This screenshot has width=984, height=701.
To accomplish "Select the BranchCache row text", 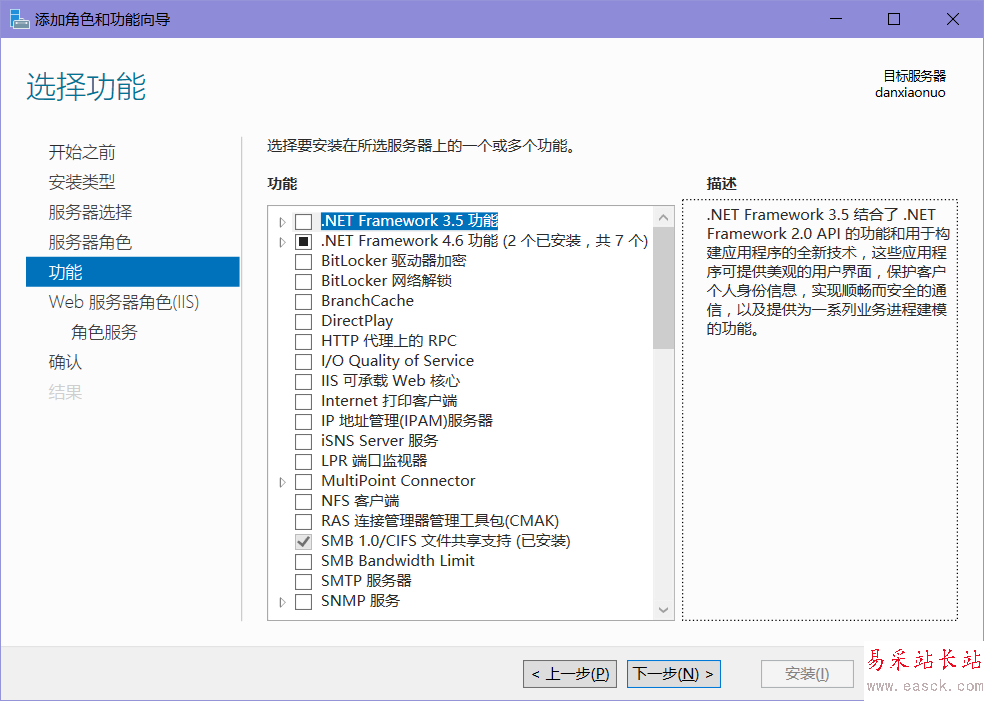I will [367, 301].
